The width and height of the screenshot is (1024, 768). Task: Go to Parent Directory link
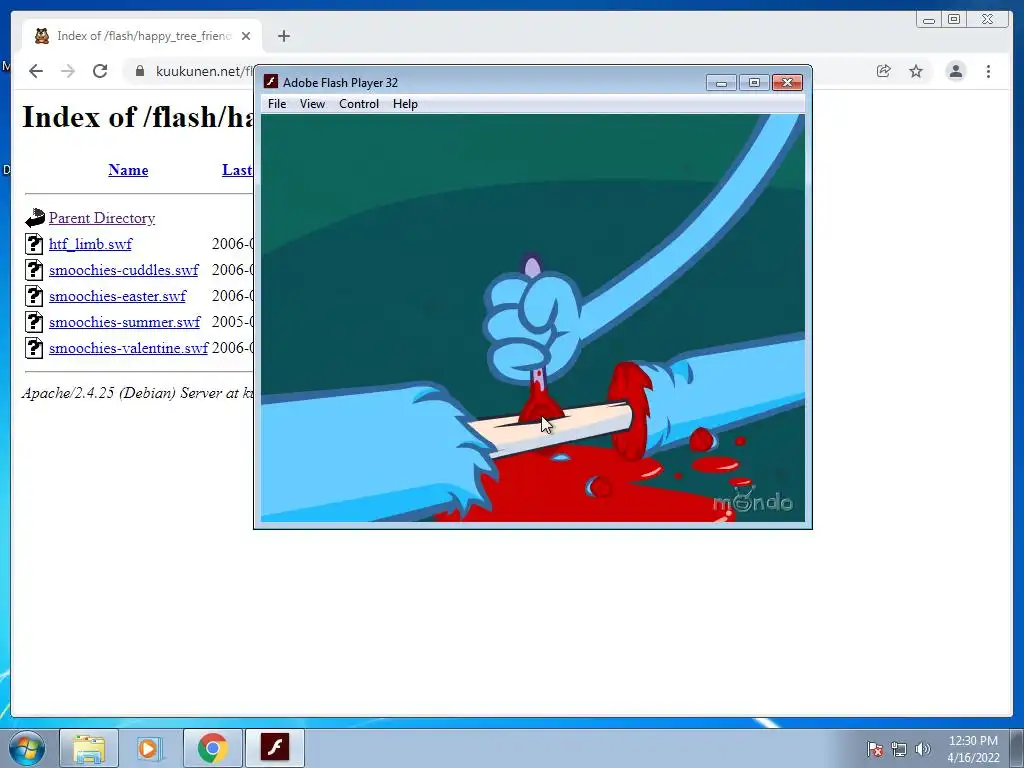pos(102,218)
